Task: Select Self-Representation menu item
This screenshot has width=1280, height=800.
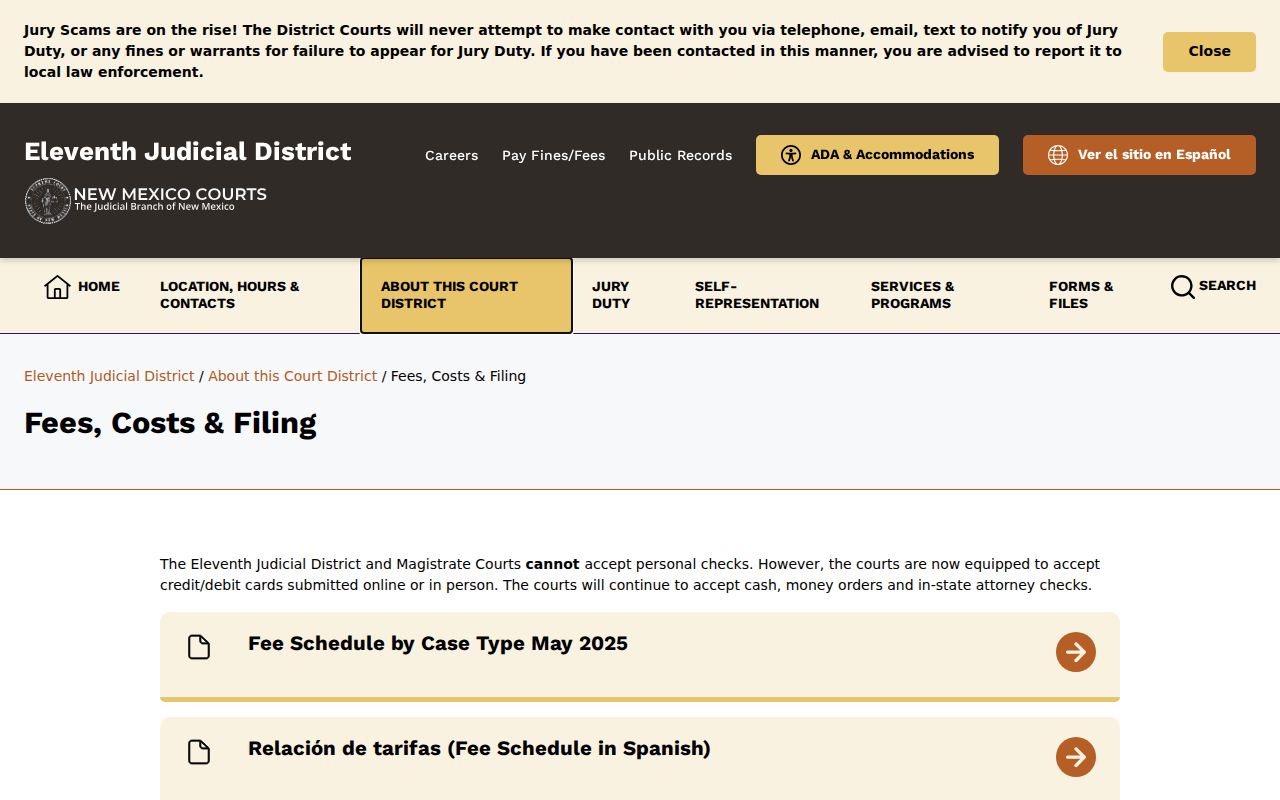Action: 757,295
